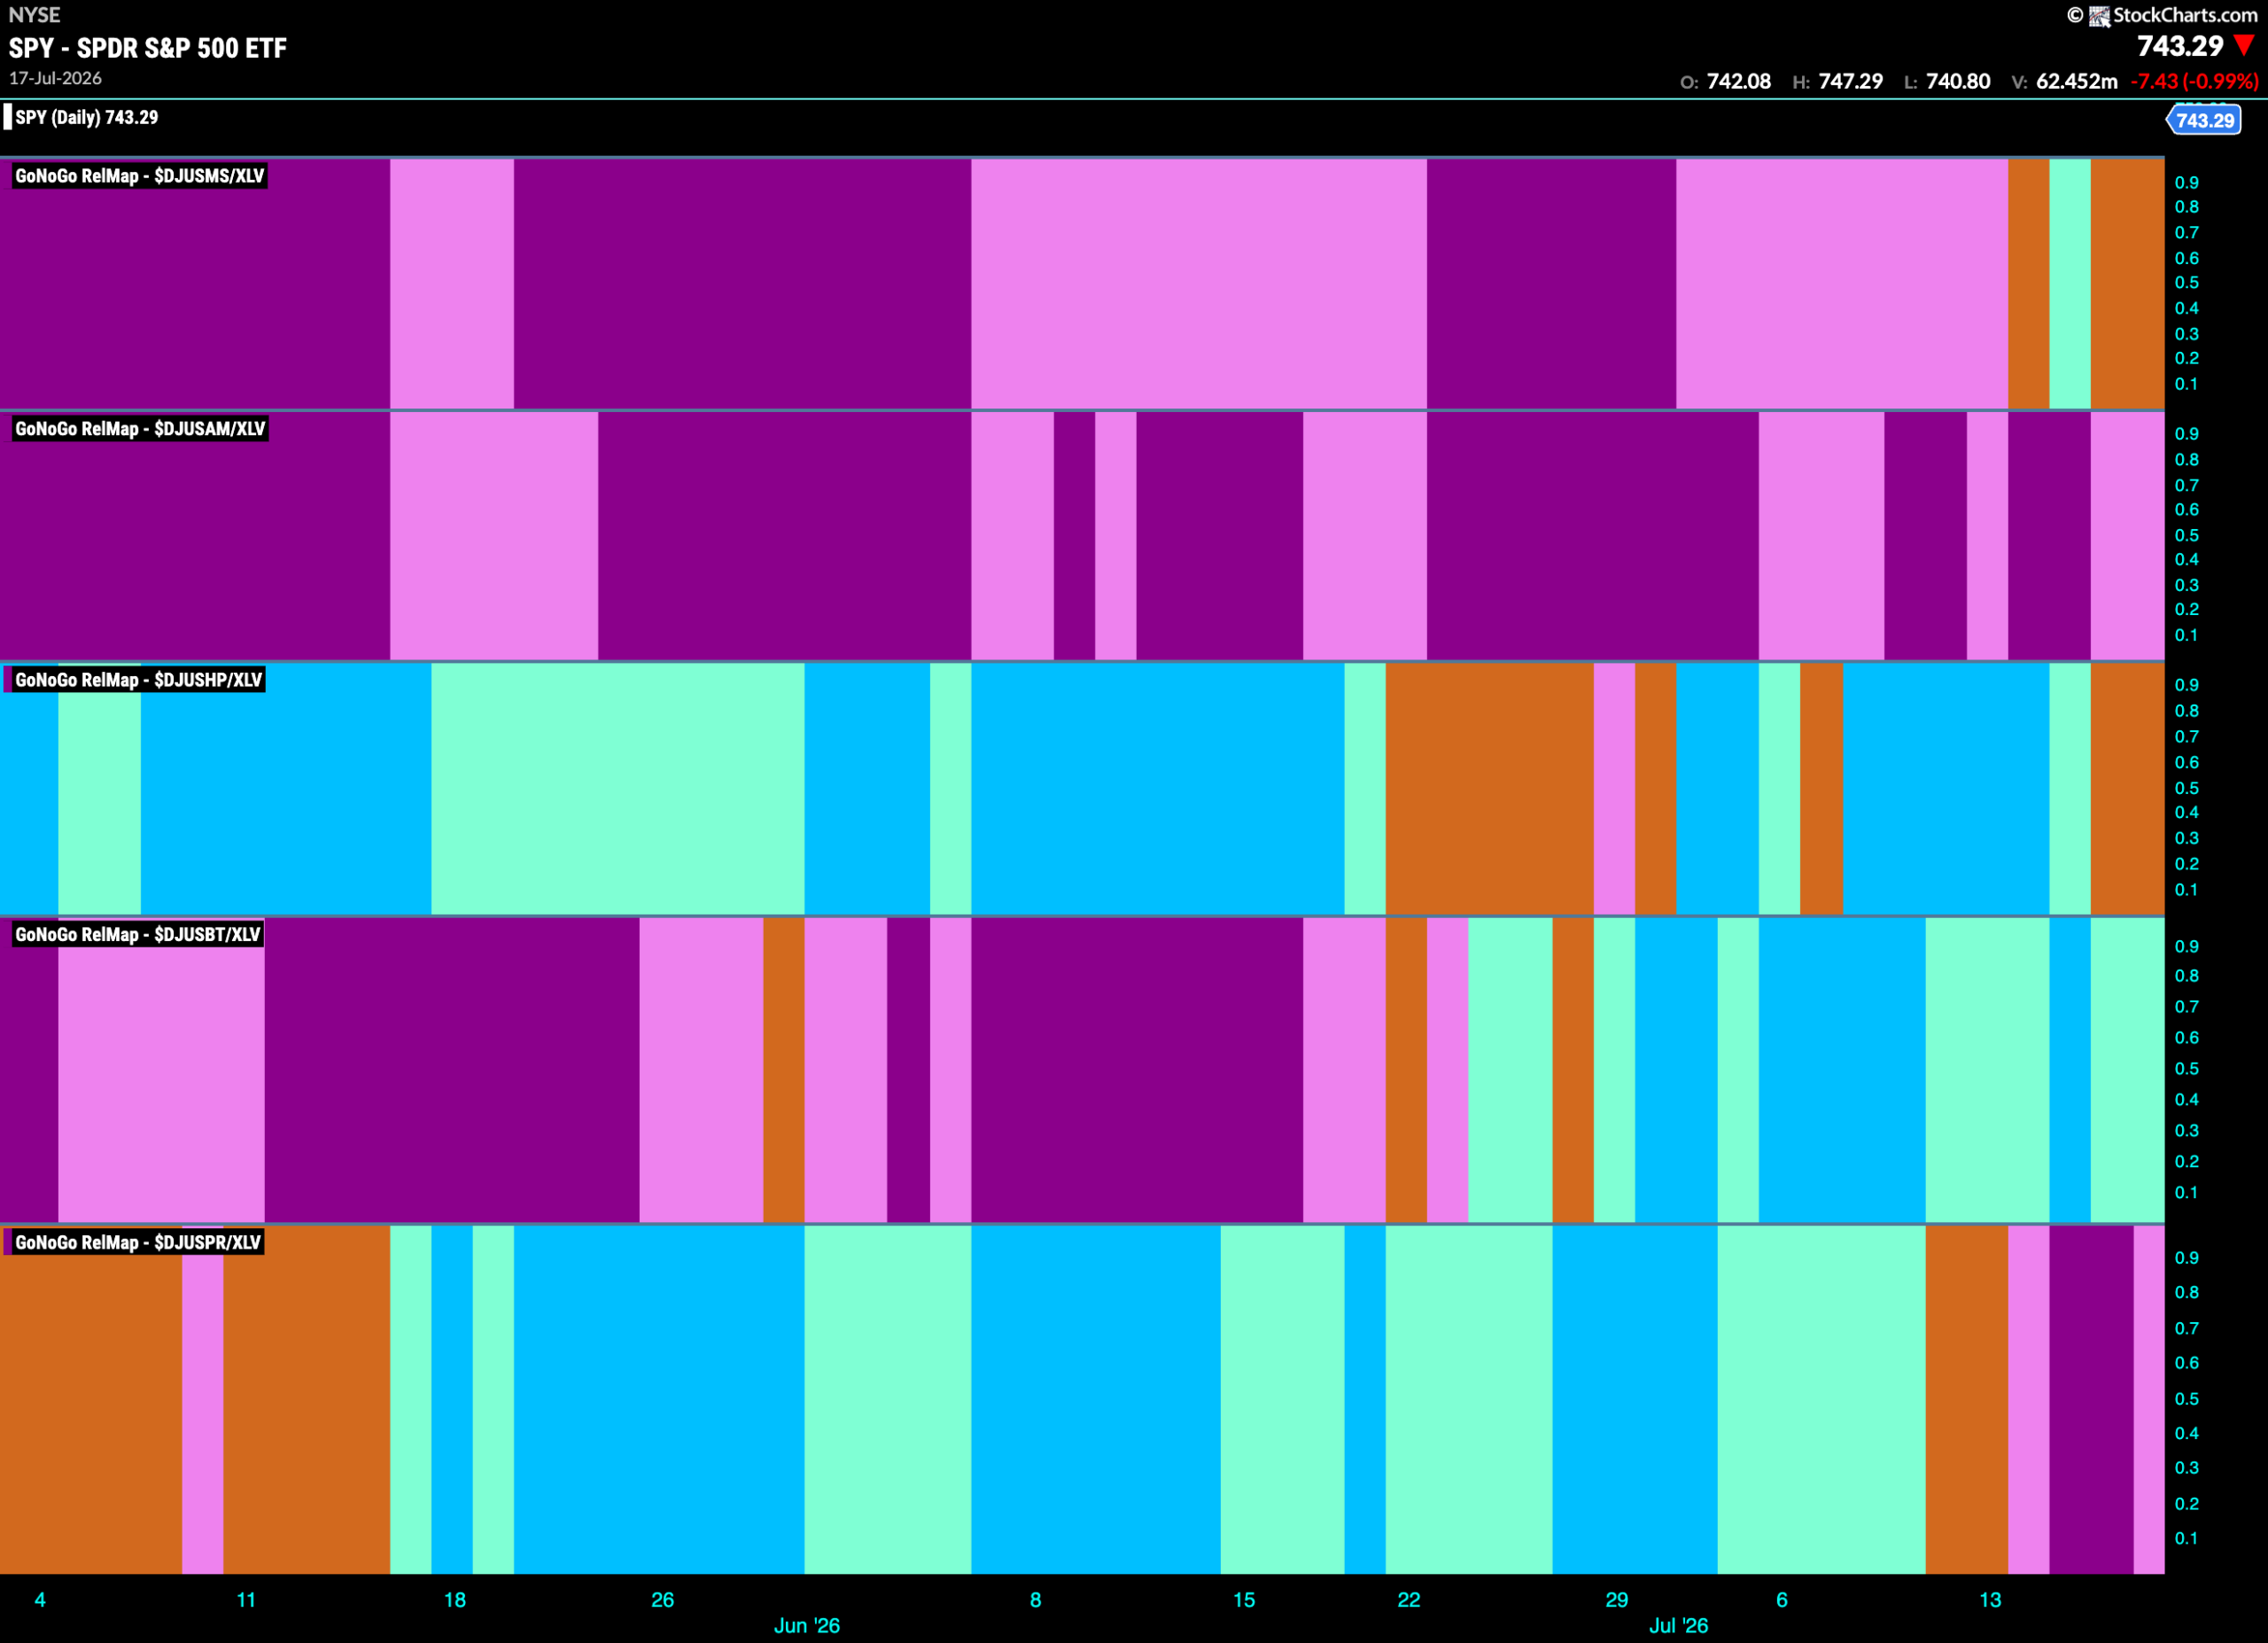This screenshot has width=2268, height=1643.
Task: Click the open value 742.08
Action: (x=1739, y=82)
